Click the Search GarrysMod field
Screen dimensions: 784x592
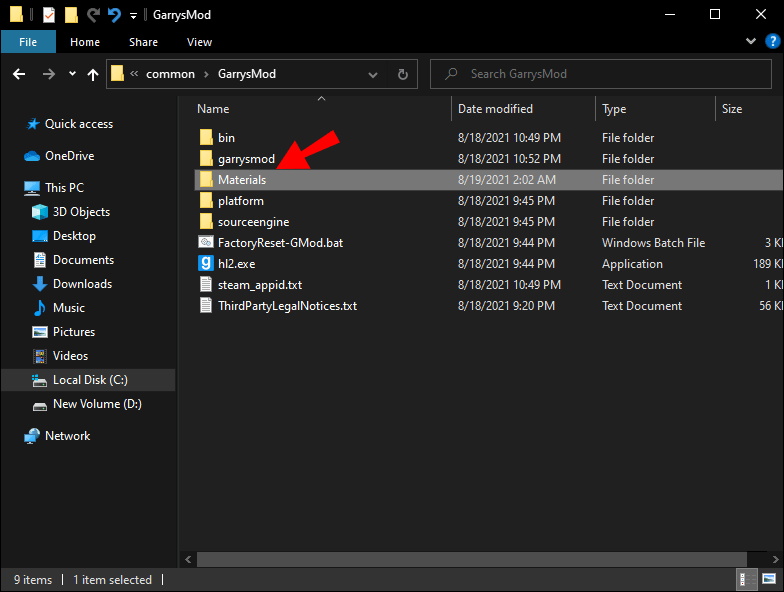(600, 74)
